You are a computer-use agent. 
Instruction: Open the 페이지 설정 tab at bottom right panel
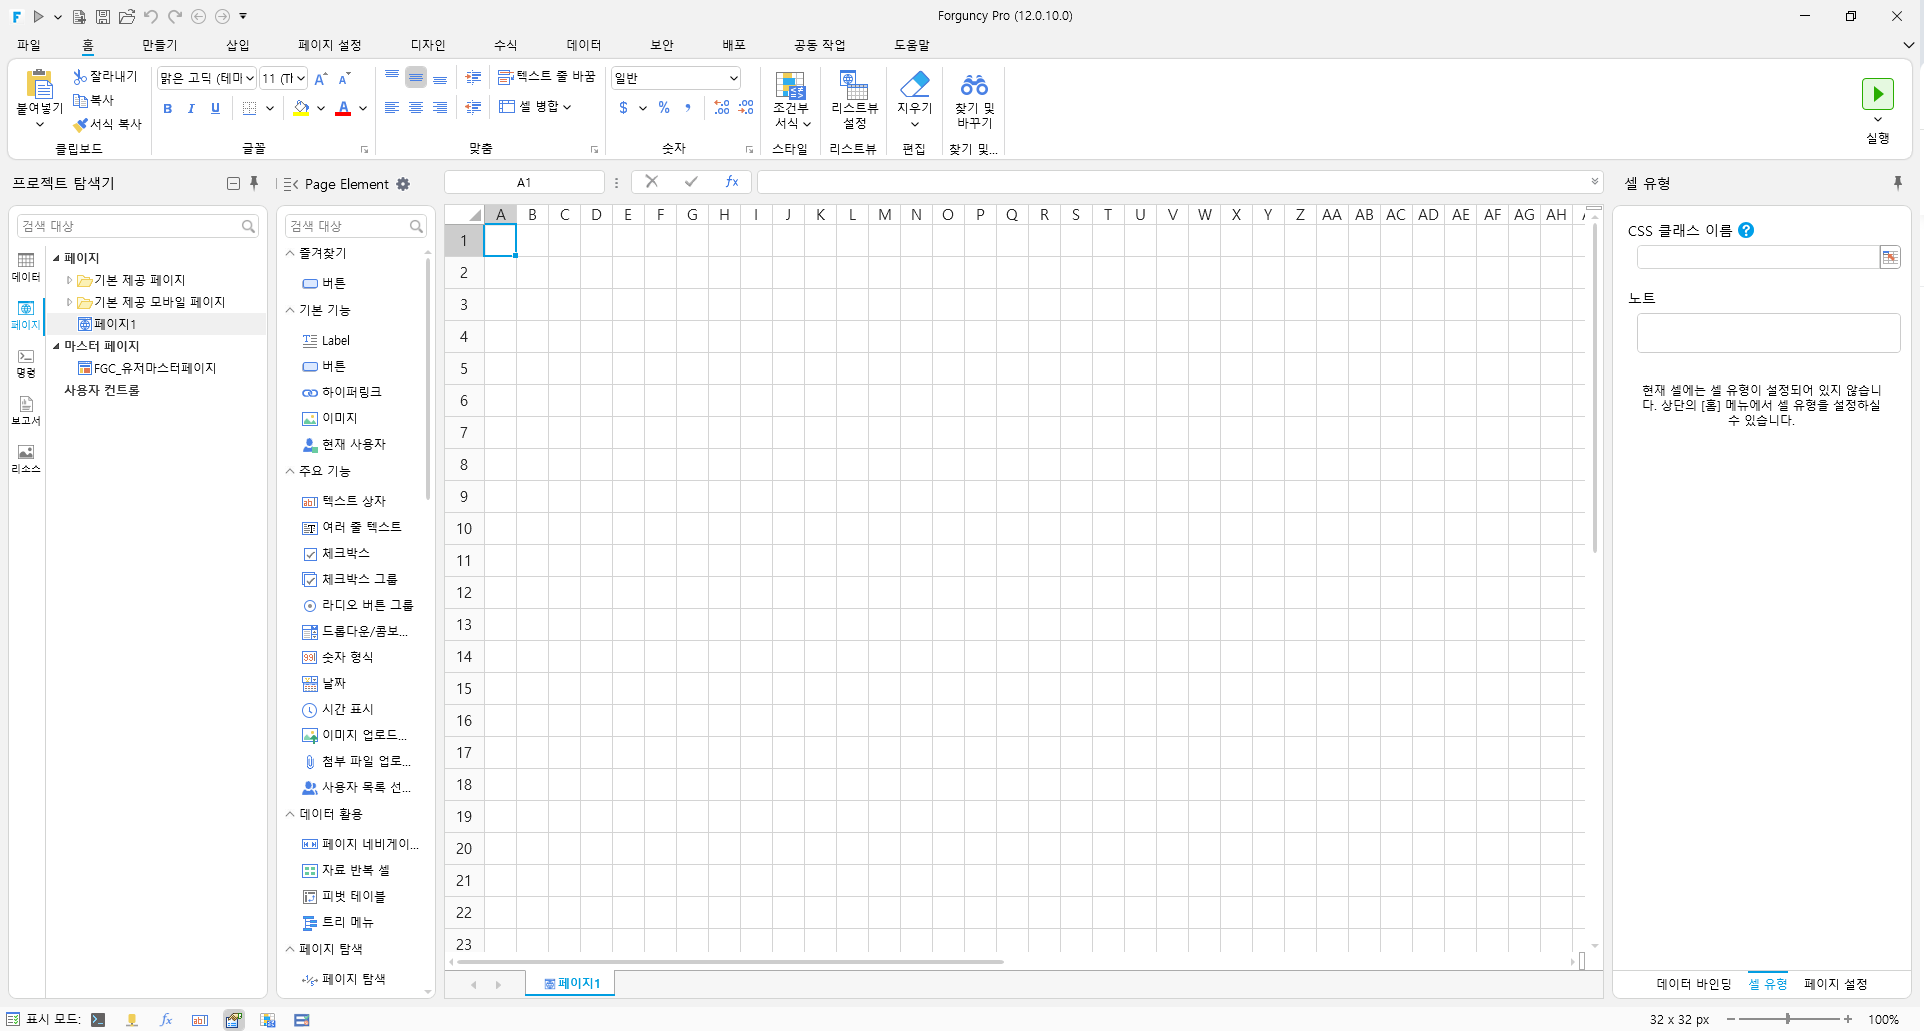tap(1836, 984)
